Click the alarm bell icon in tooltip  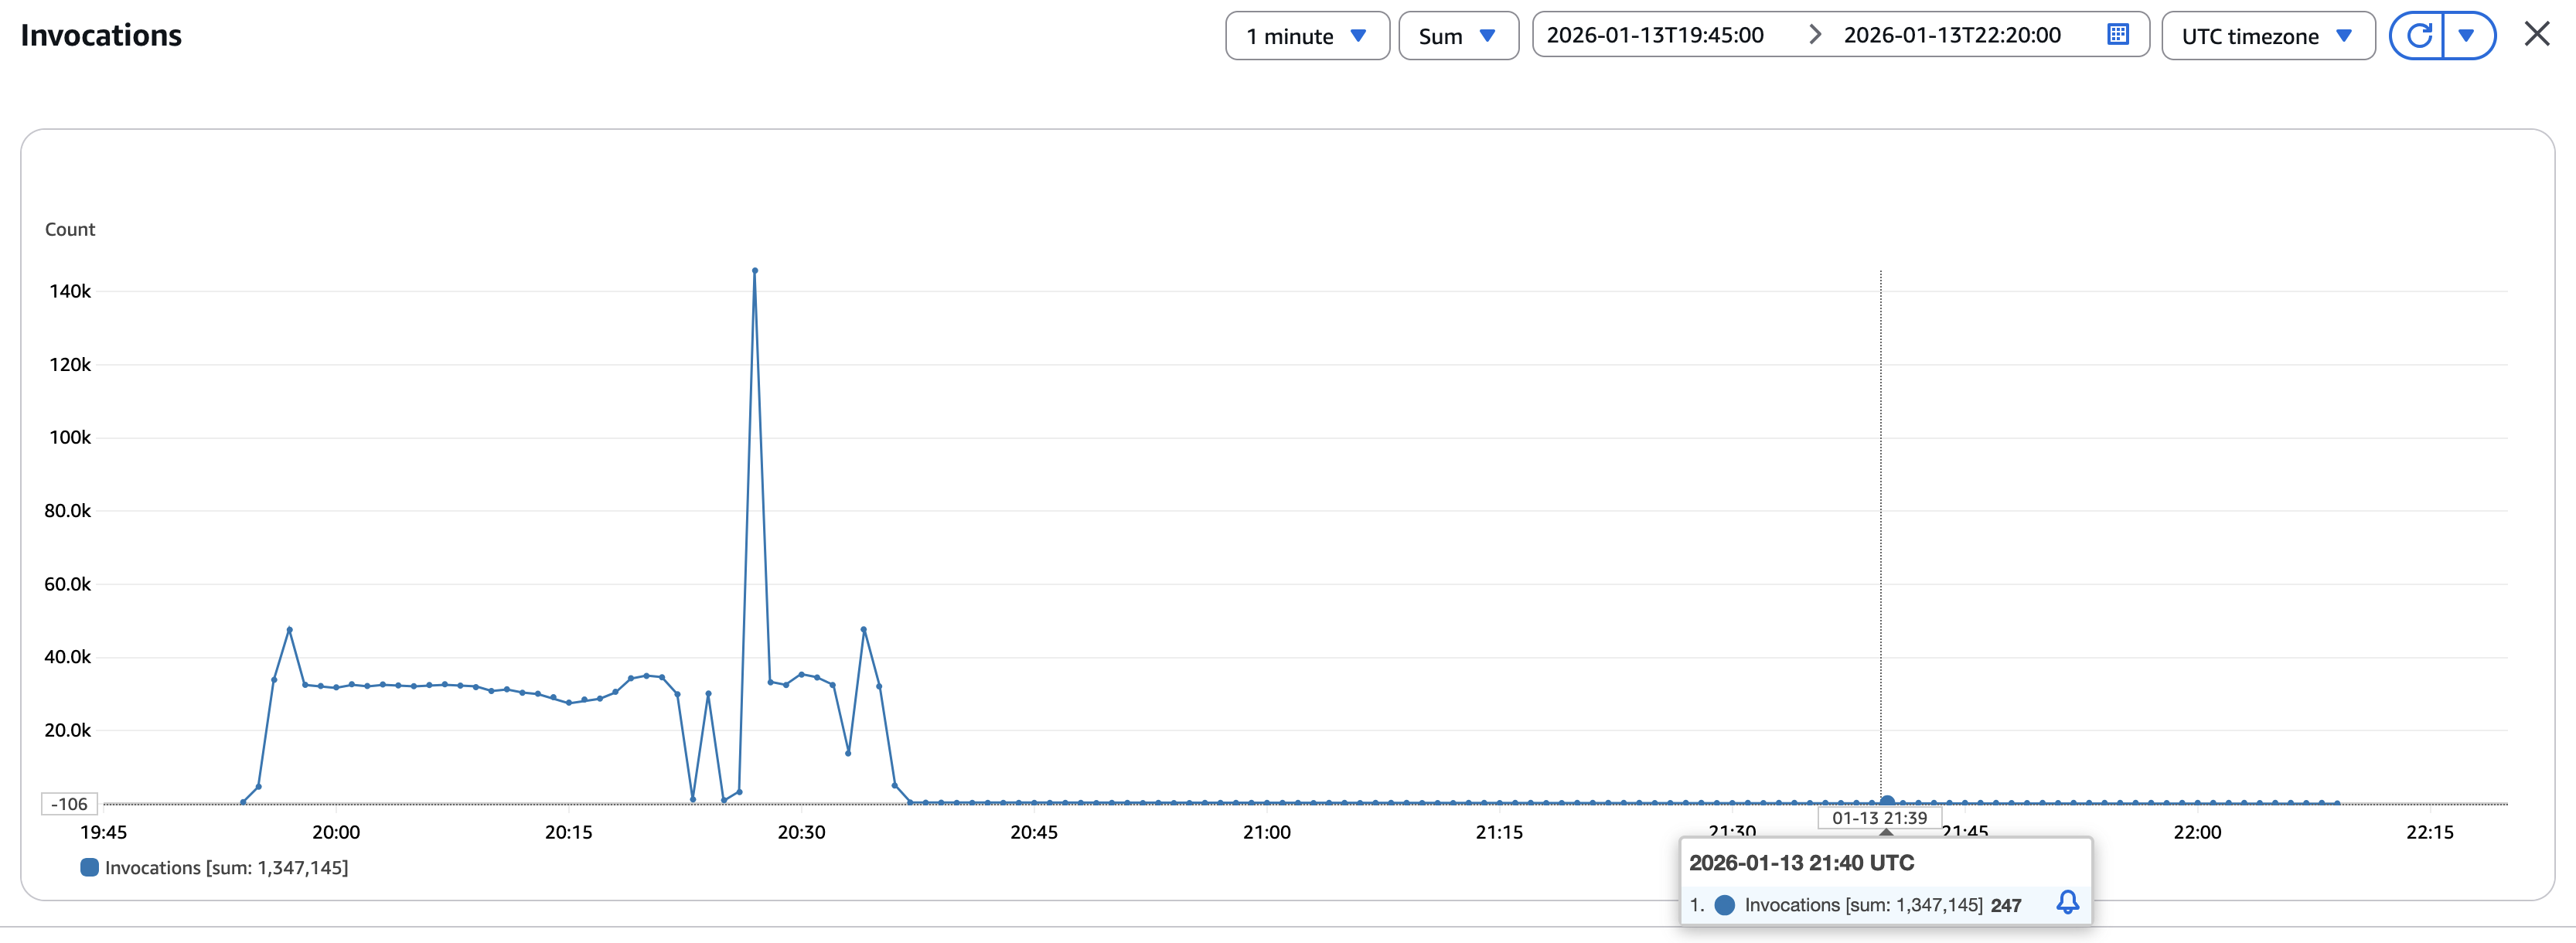click(2067, 903)
